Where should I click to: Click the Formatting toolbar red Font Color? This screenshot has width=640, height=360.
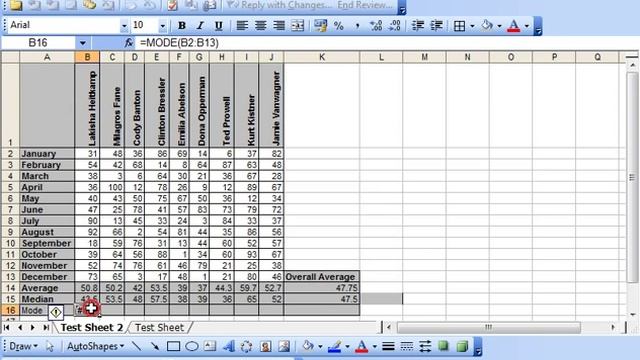click(x=513, y=26)
